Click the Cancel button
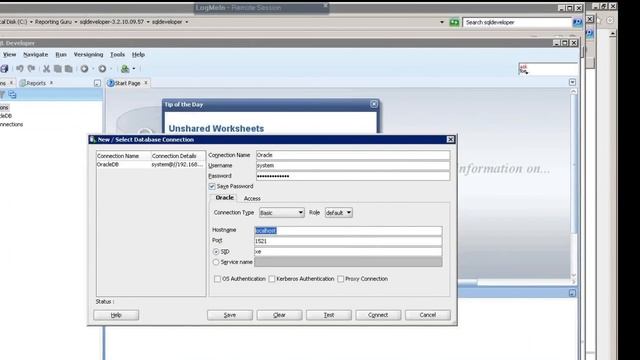640x360 pixels. point(428,315)
